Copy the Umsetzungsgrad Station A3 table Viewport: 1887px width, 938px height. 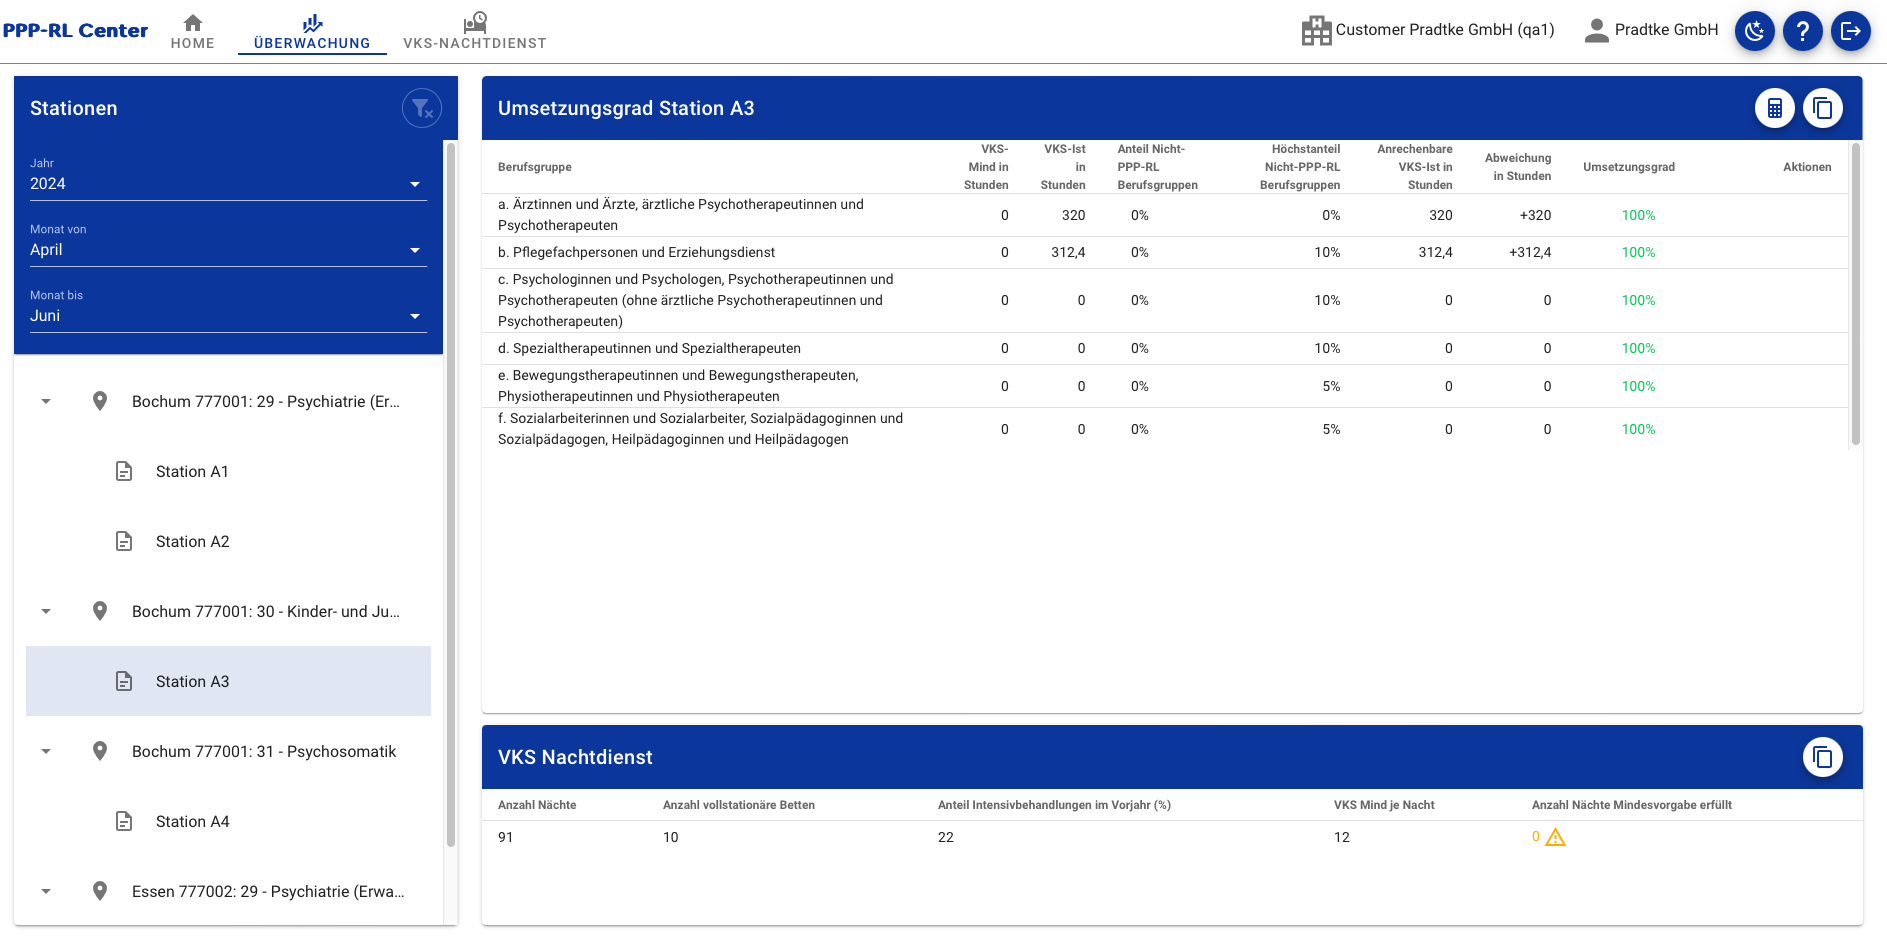1823,108
